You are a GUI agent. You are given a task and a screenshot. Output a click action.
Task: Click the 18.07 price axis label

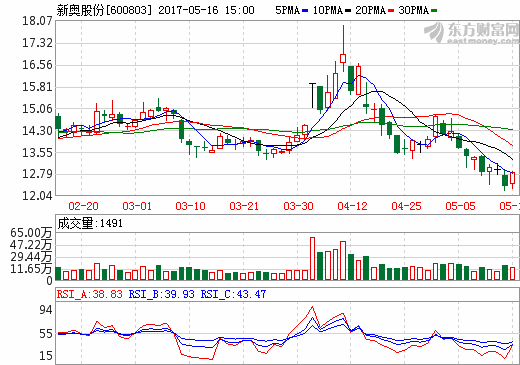coord(37,21)
